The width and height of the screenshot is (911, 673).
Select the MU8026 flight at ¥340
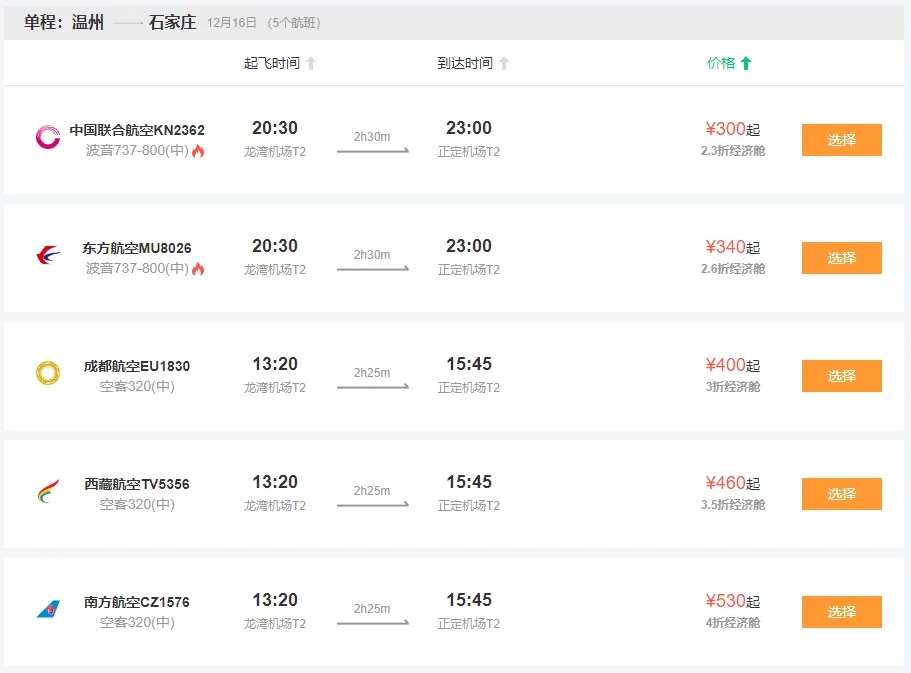coord(841,258)
